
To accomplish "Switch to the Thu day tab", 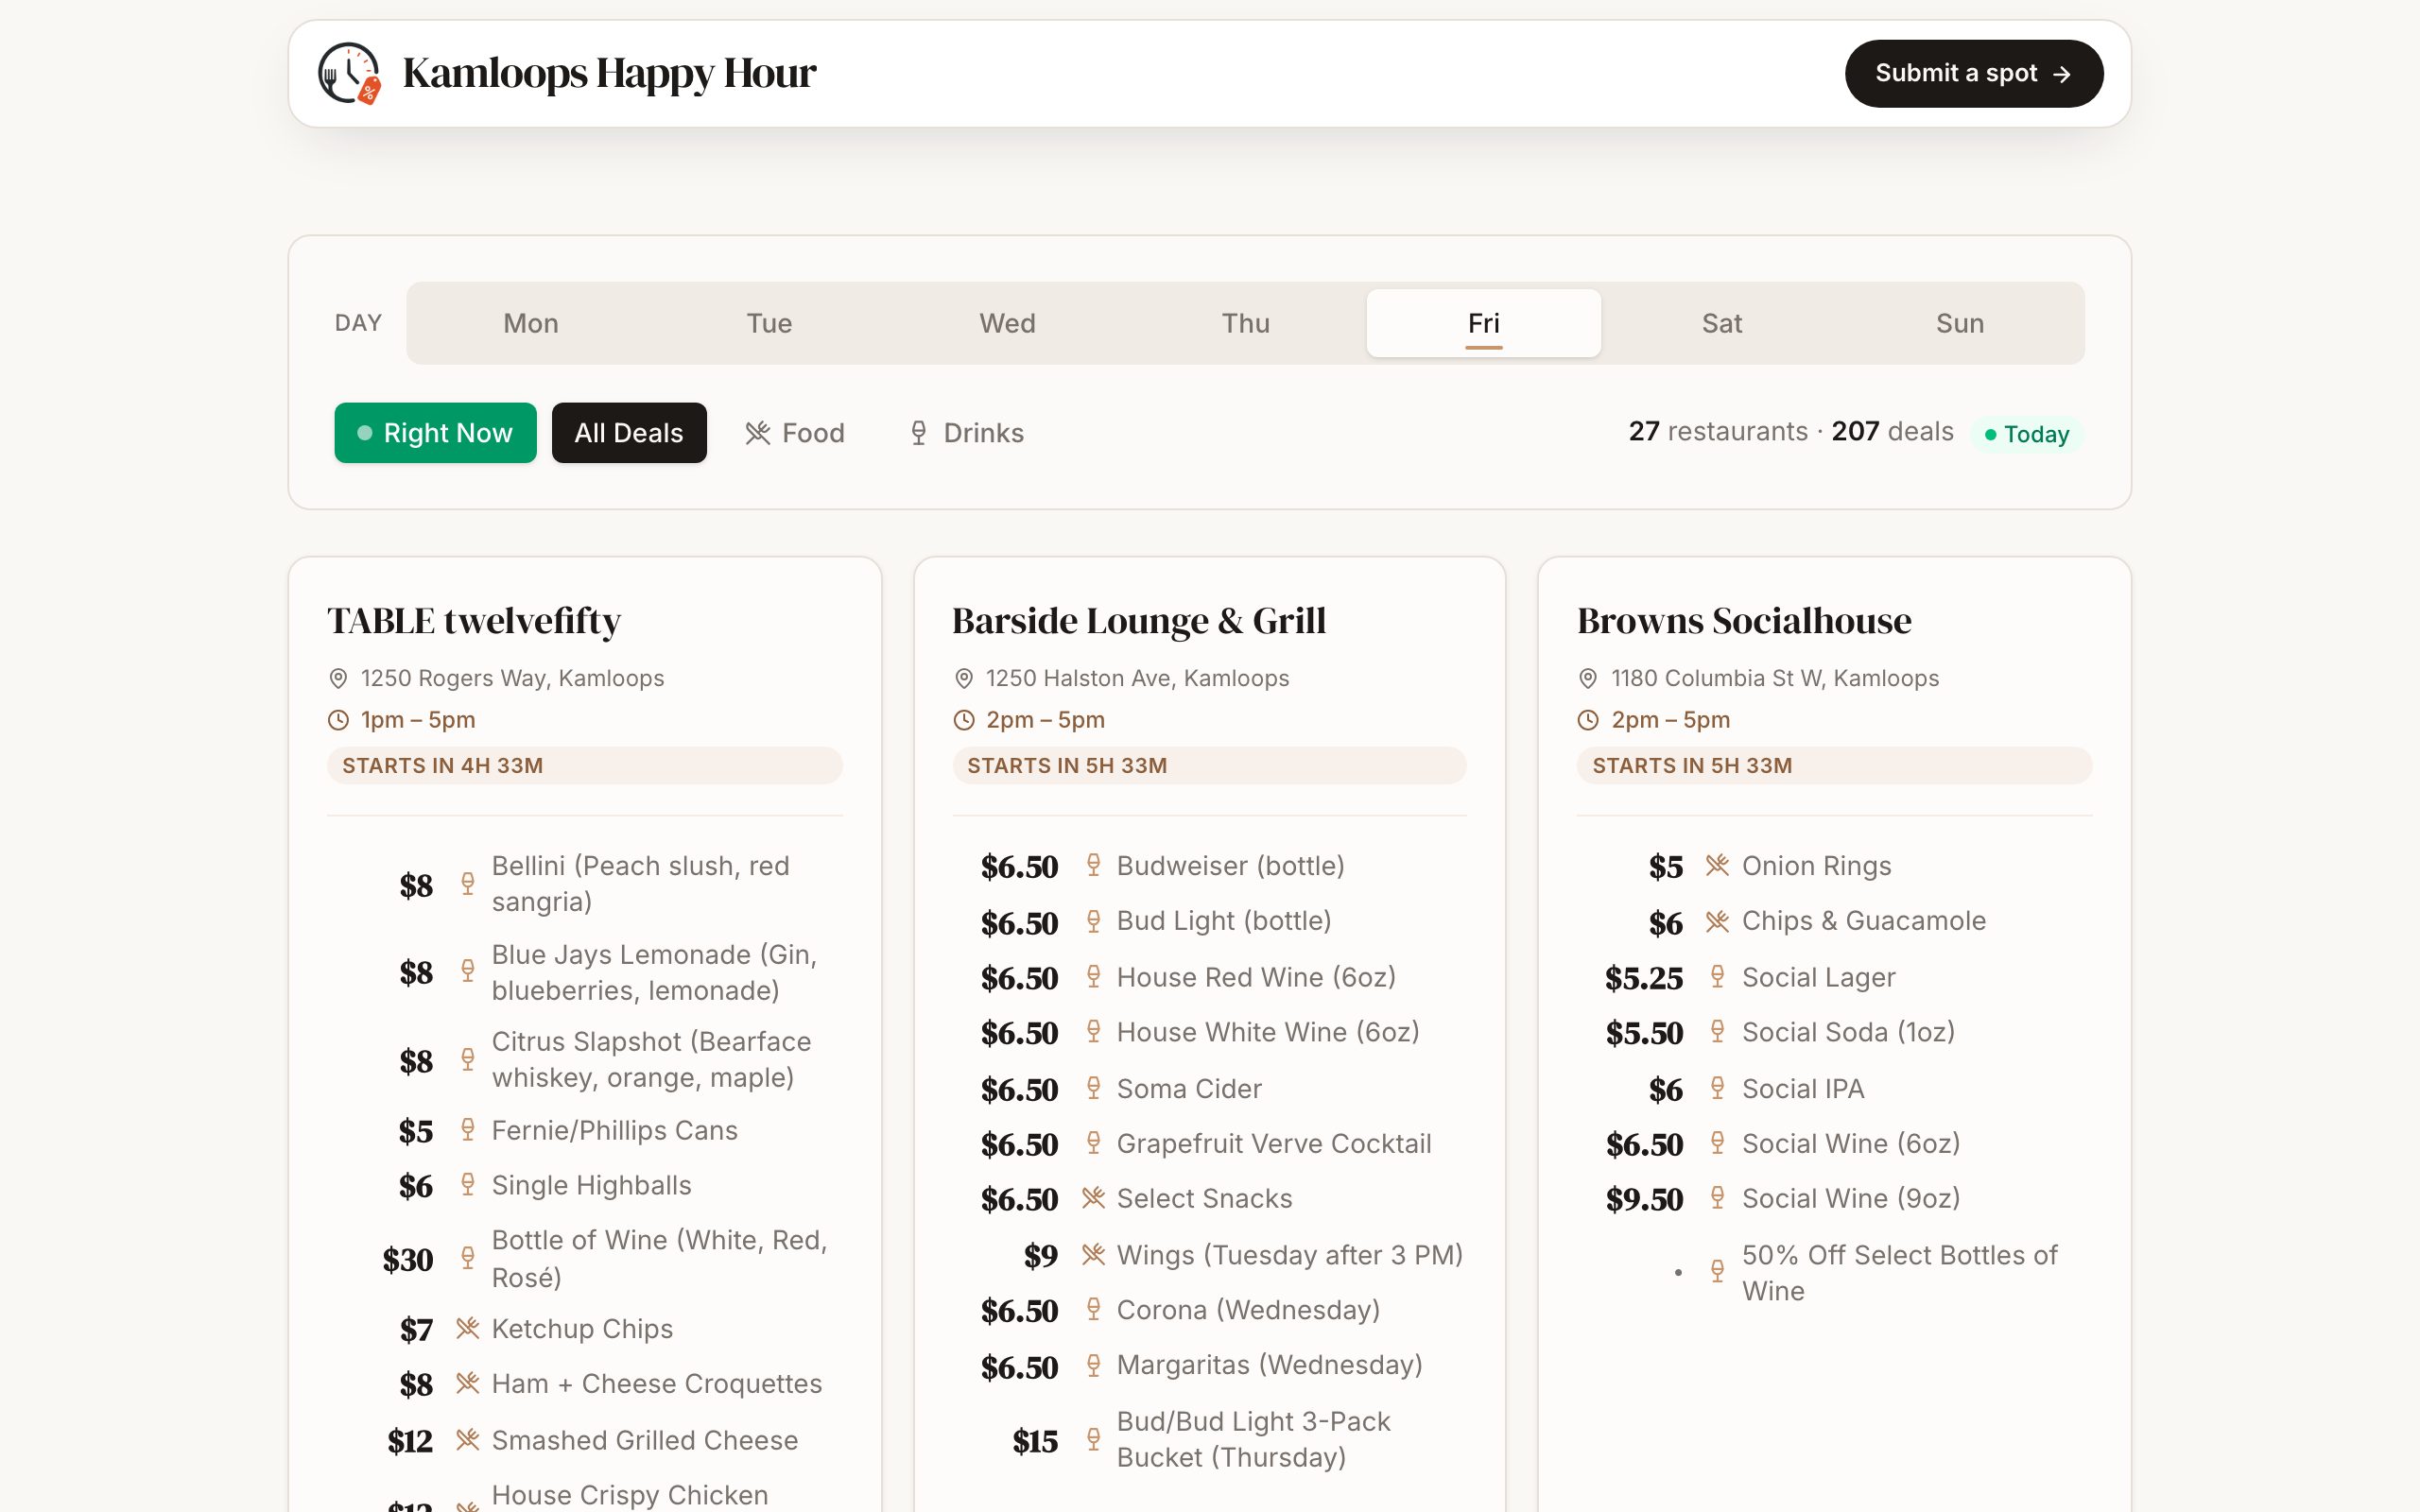I will tap(1245, 323).
